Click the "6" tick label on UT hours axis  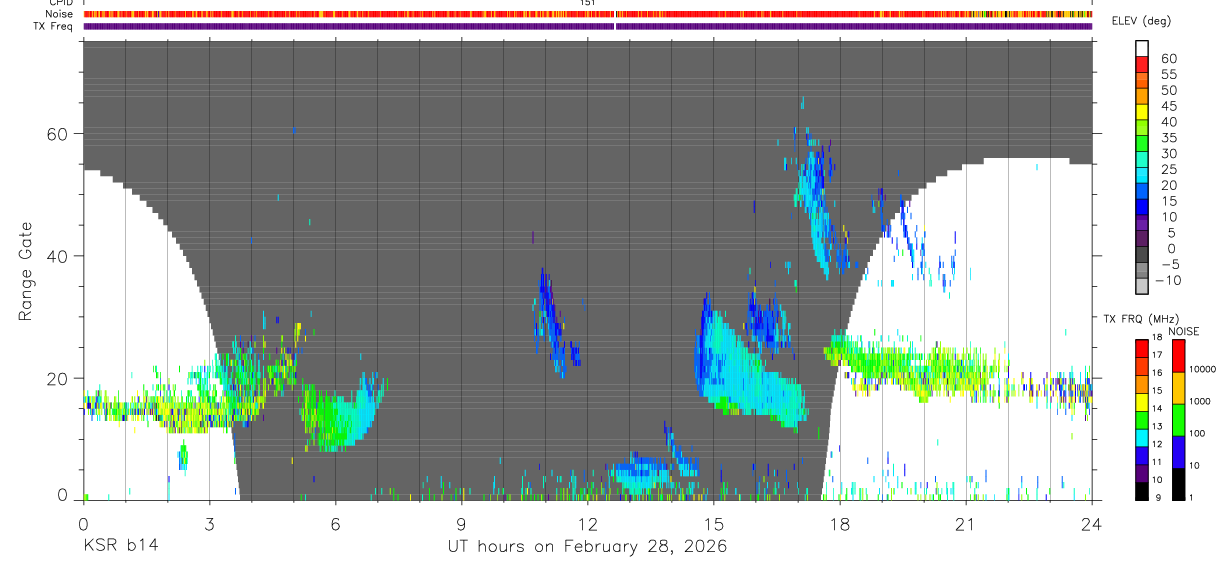(335, 523)
